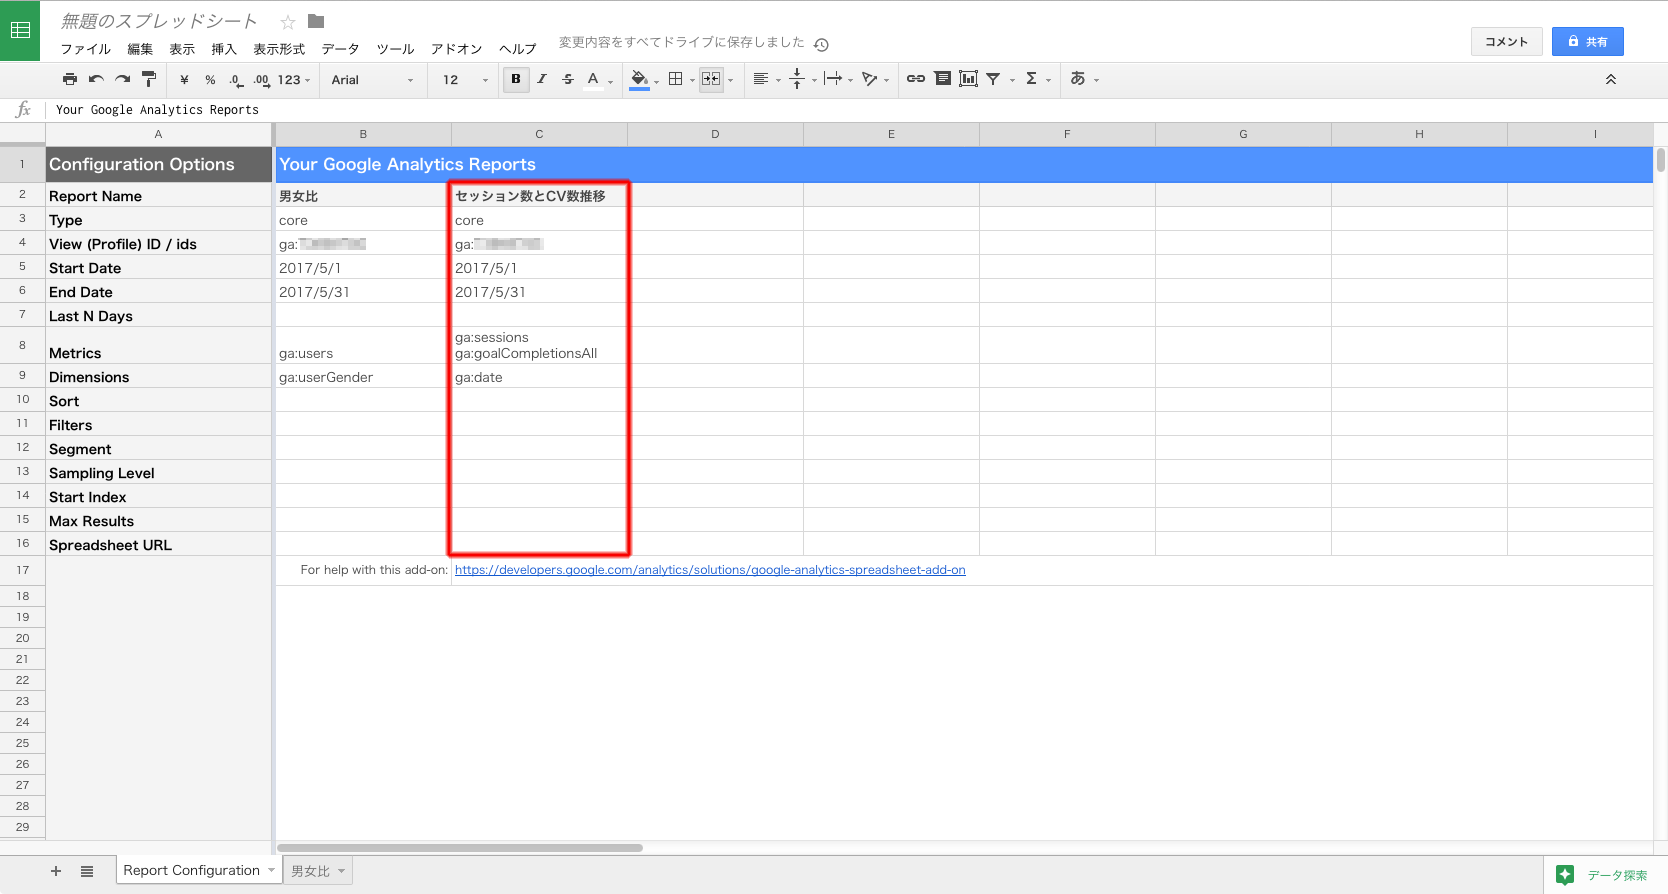This screenshot has height=894, width=1668.
Task: Open the データ menu
Action: tap(340, 49)
